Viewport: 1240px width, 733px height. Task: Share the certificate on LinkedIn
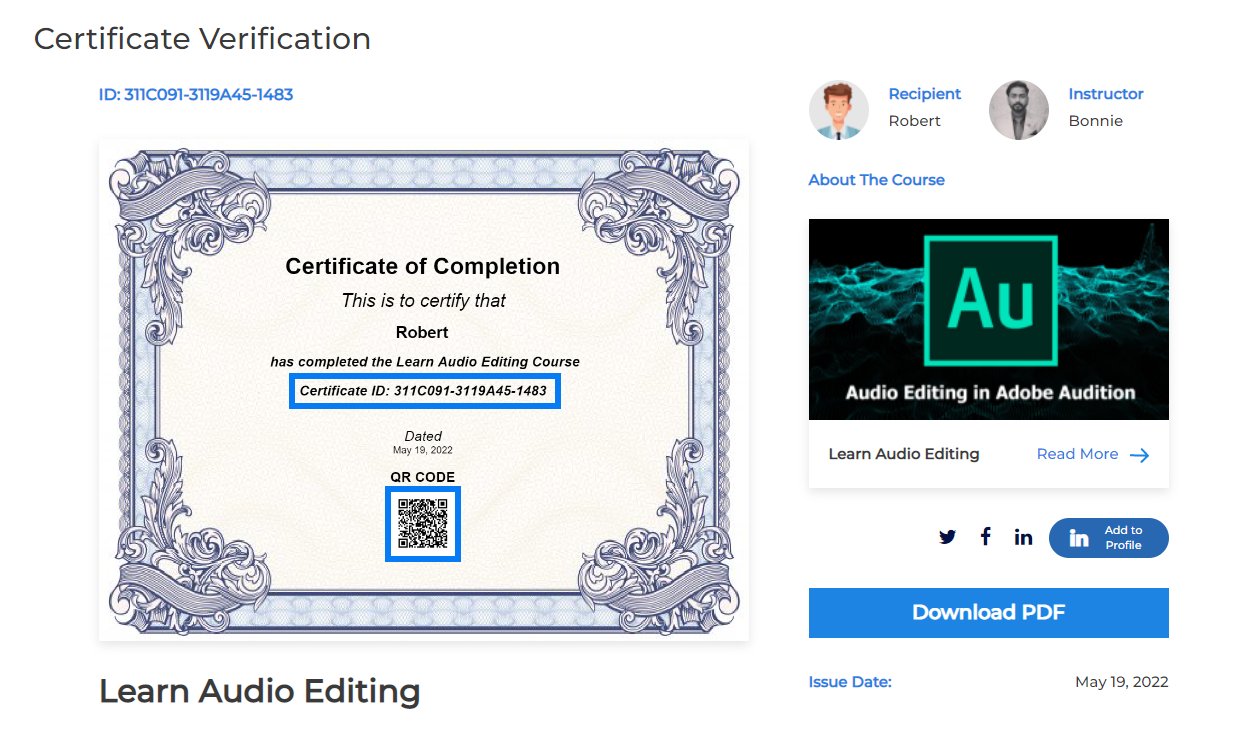1023,537
